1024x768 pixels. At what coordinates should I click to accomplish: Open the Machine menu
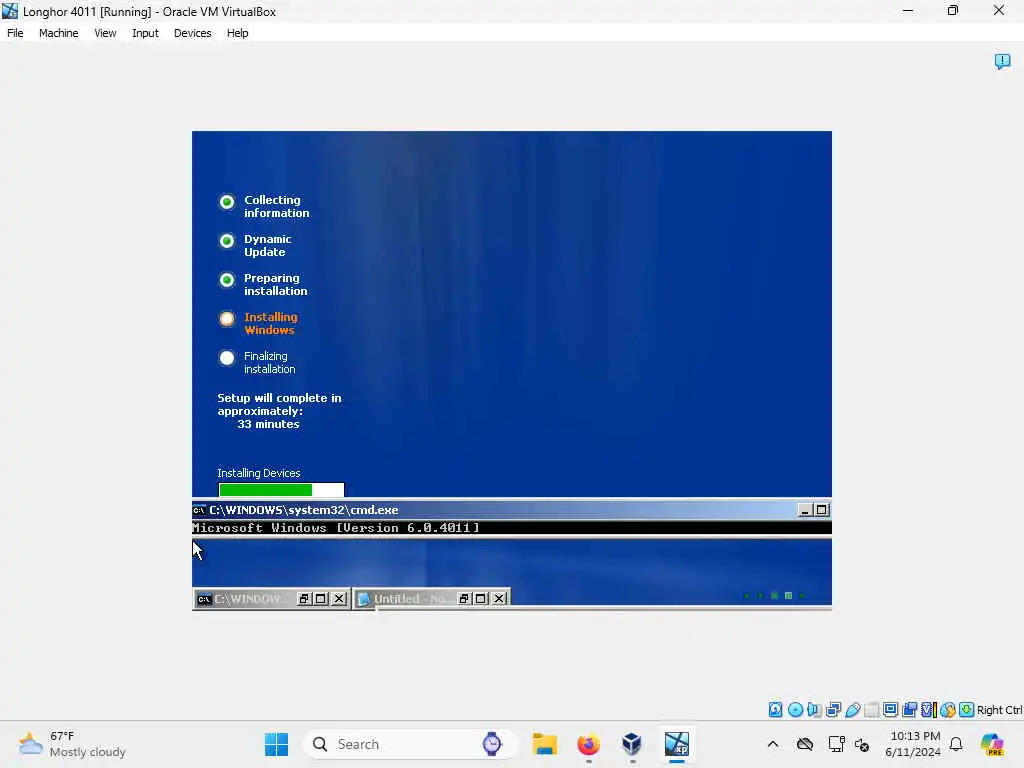click(x=58, y=33)
